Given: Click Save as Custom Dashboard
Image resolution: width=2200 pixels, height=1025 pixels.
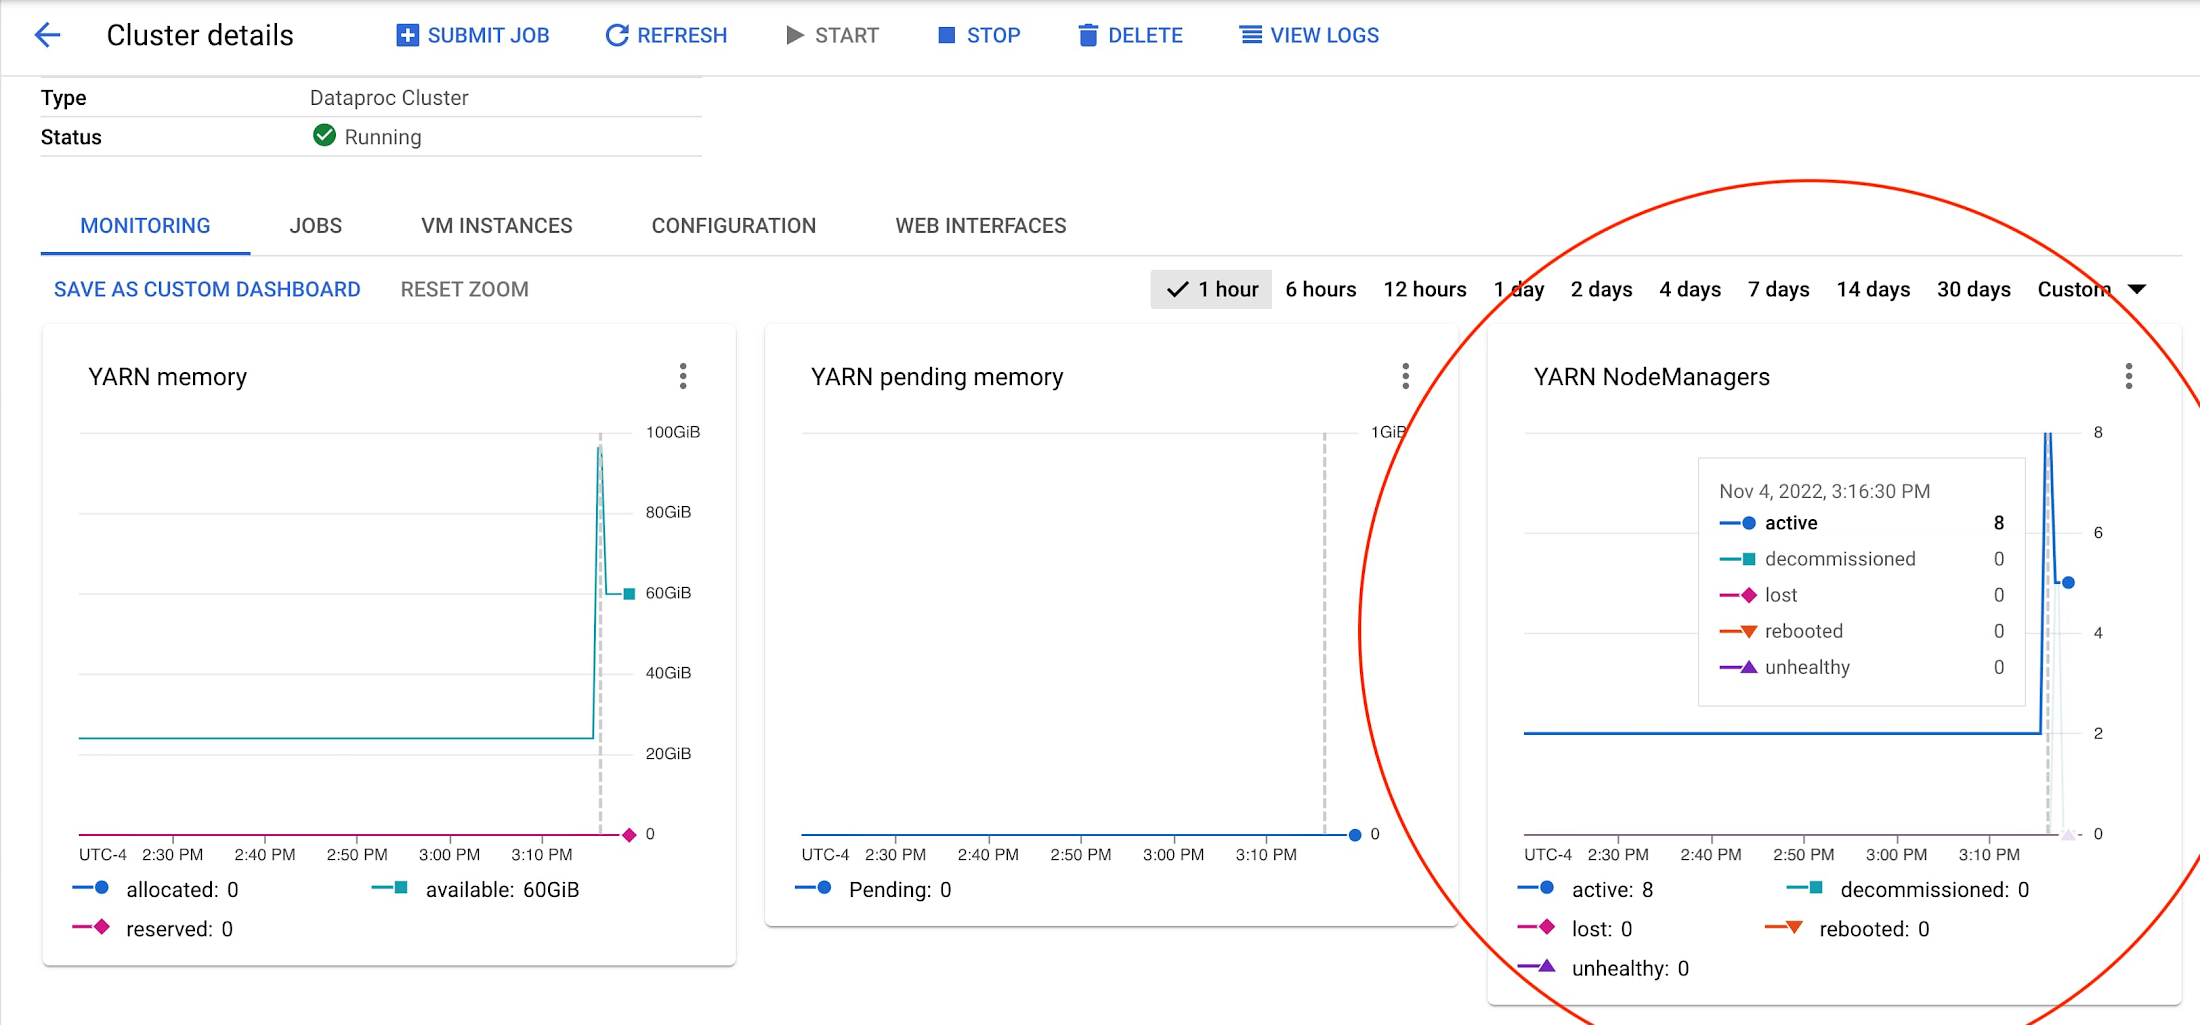Looking at the screenshot, I should click(x=207, y=289).
